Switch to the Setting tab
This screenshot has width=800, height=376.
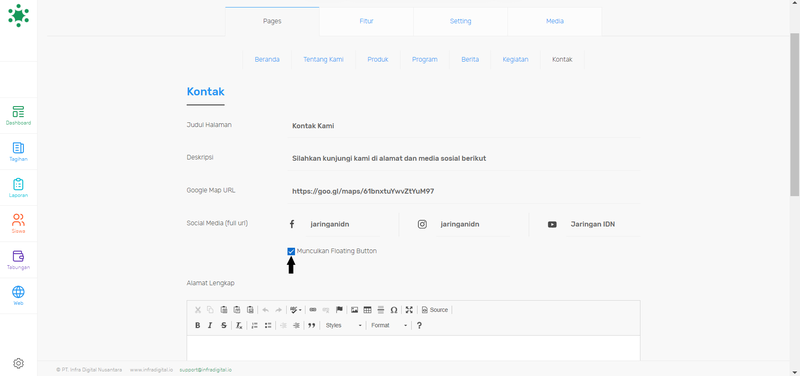(460, 21)
